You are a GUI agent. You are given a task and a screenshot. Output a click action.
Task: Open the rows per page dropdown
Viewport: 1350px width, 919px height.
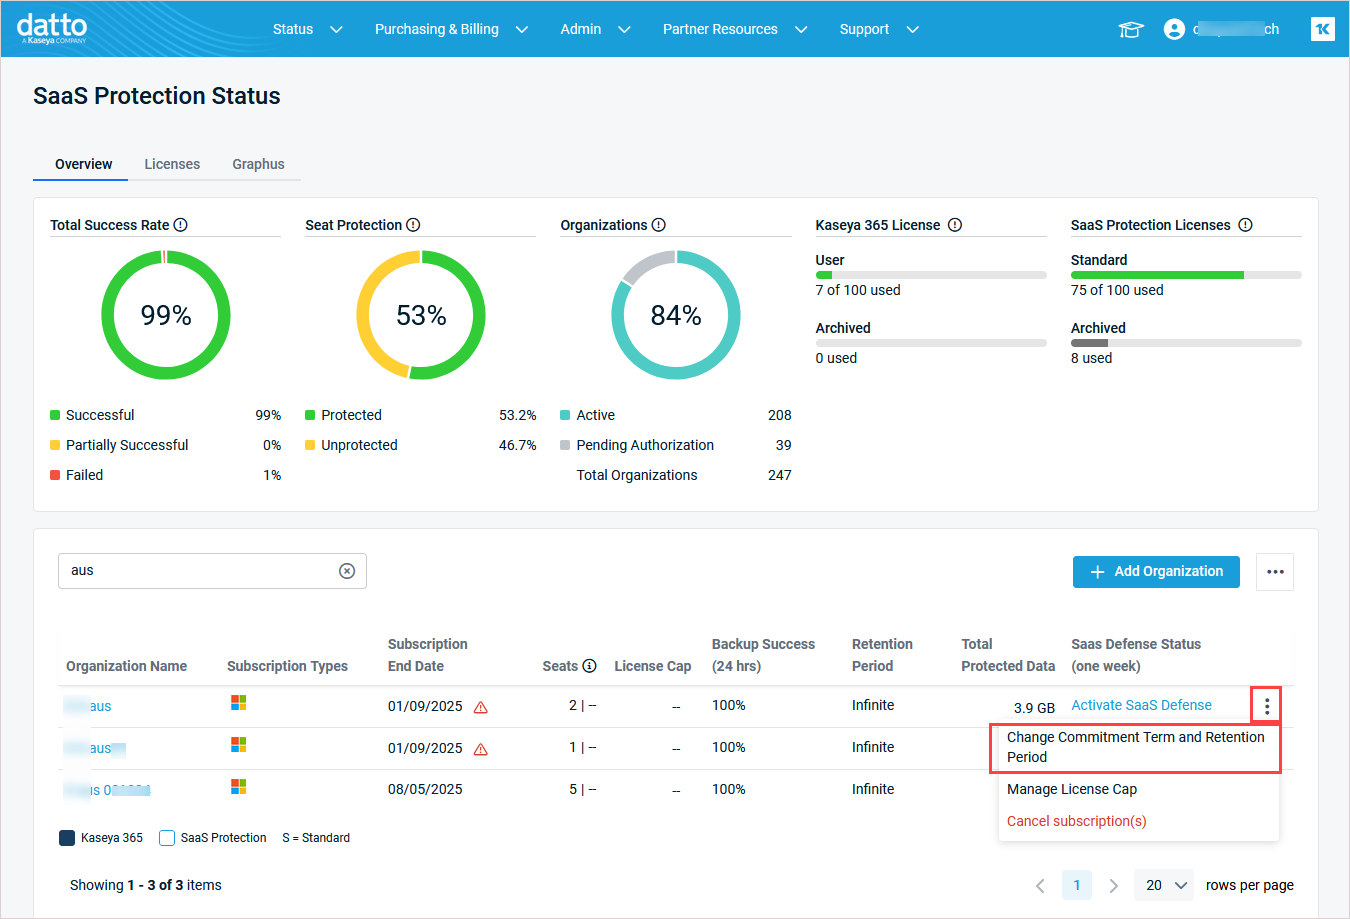pyautogui.click(x=1166, y=885)
